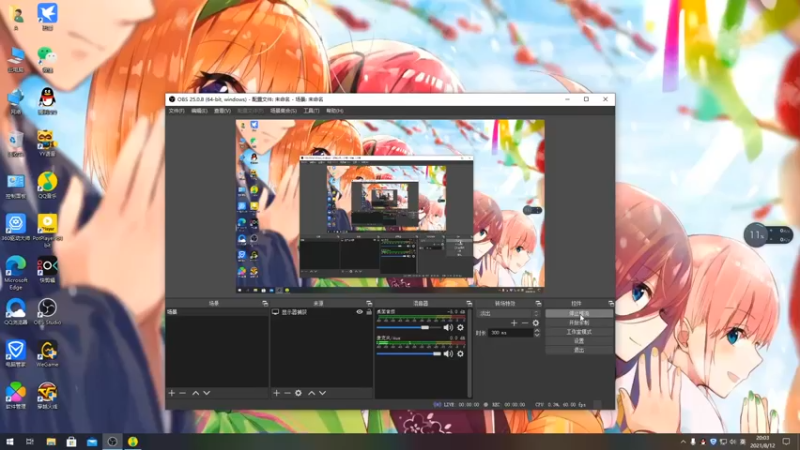Open Scene Collection menu in OBS

(x=283, y=111)
